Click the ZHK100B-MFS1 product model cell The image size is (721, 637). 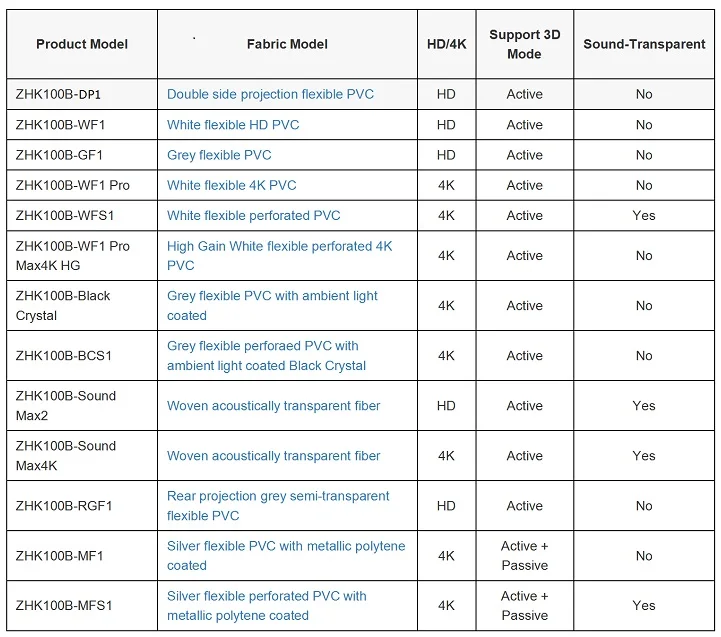[64, 605]
